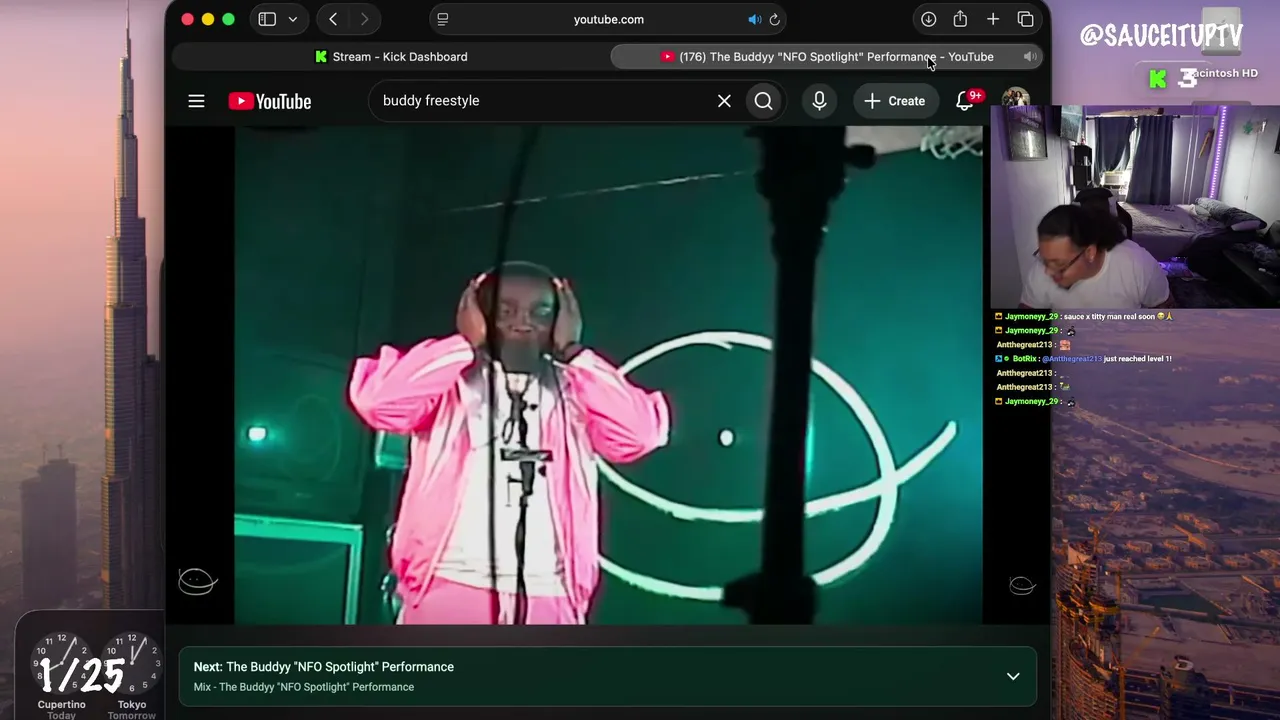
Task: Clear the YouTube search query
Action: [724, 101]
